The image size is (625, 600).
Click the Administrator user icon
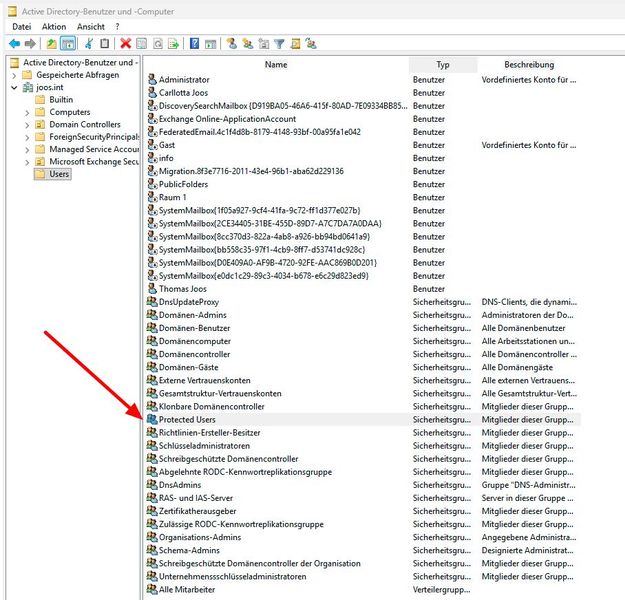pyautogui.click(x=152, y=79)
